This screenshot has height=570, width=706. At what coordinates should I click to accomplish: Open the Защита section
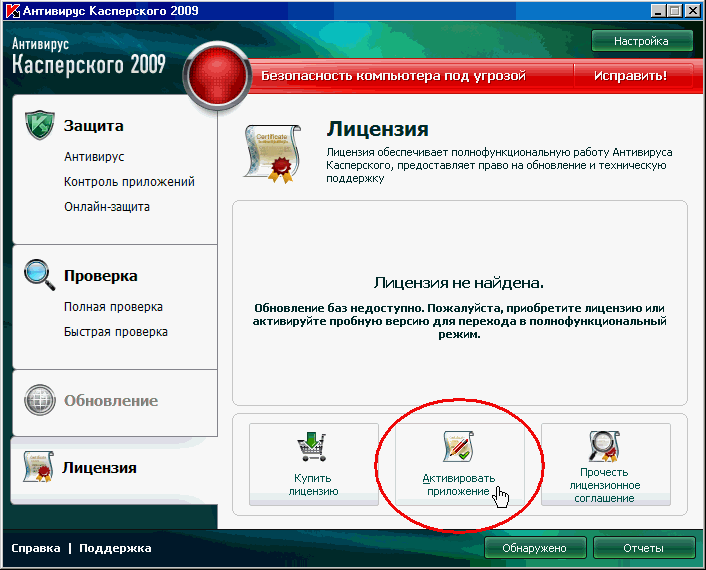pos(93,126)
